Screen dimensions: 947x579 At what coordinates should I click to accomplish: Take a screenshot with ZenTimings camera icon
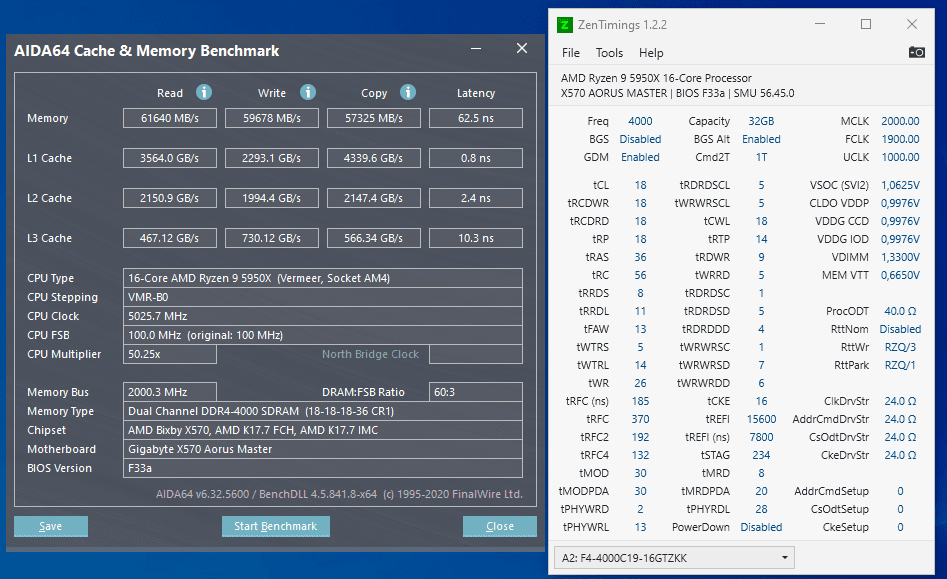916,53
